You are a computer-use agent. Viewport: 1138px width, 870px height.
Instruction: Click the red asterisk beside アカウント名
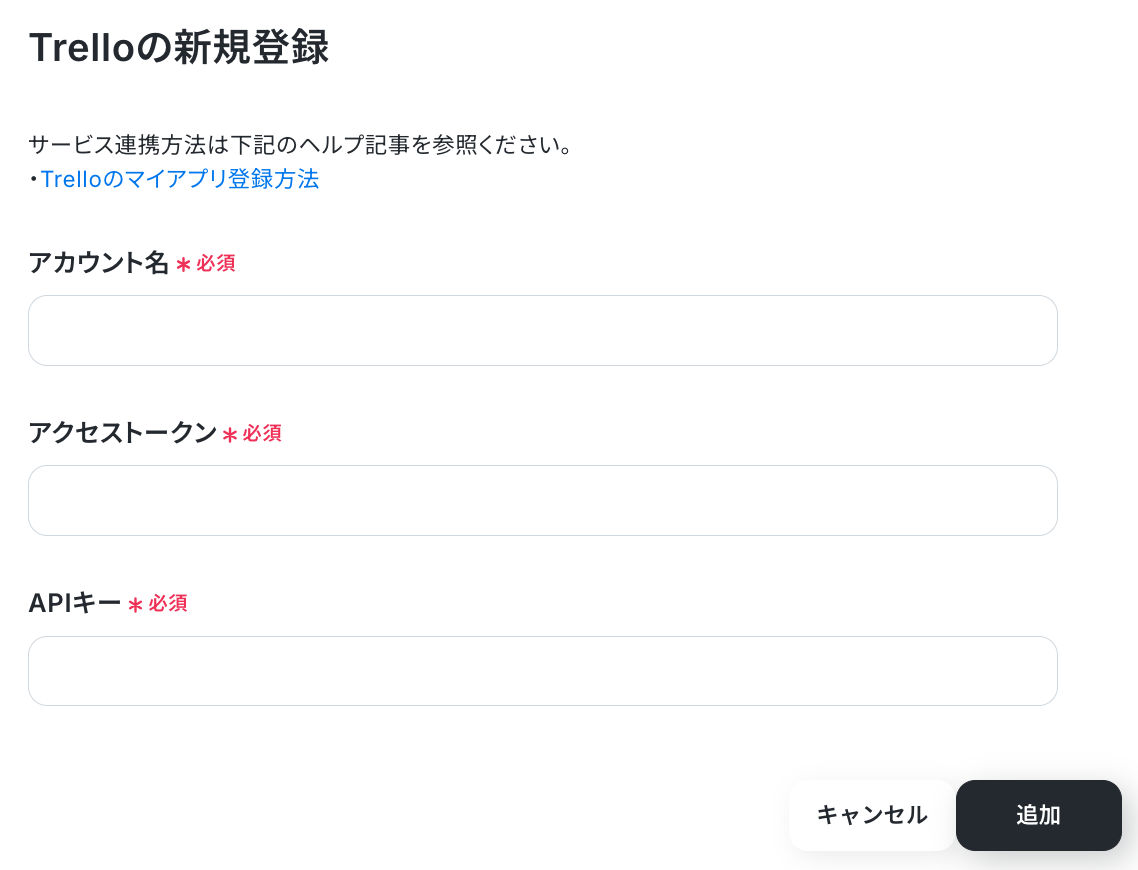pos(184,264)
